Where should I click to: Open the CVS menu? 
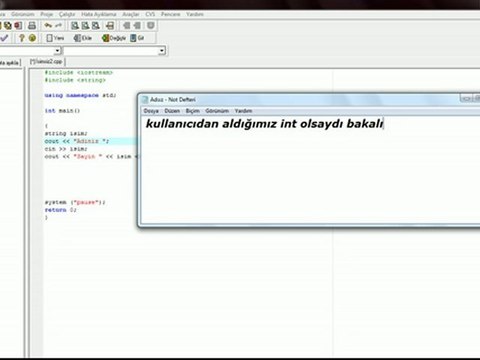(x=150, y=14)
